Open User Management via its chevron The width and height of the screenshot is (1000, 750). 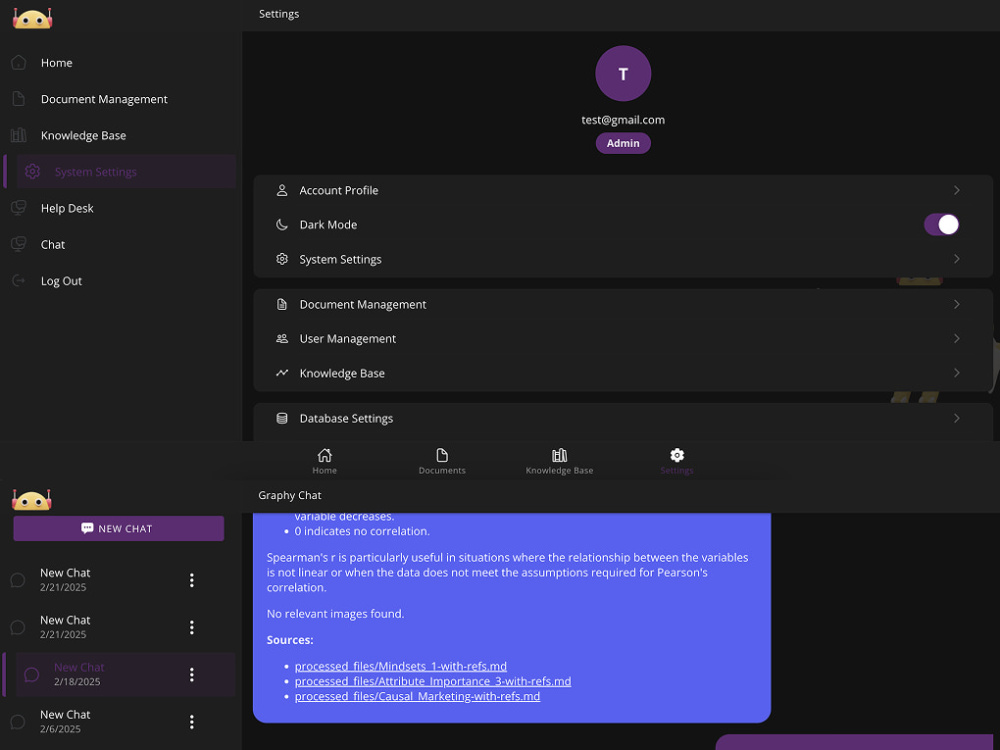click(957, 339)
